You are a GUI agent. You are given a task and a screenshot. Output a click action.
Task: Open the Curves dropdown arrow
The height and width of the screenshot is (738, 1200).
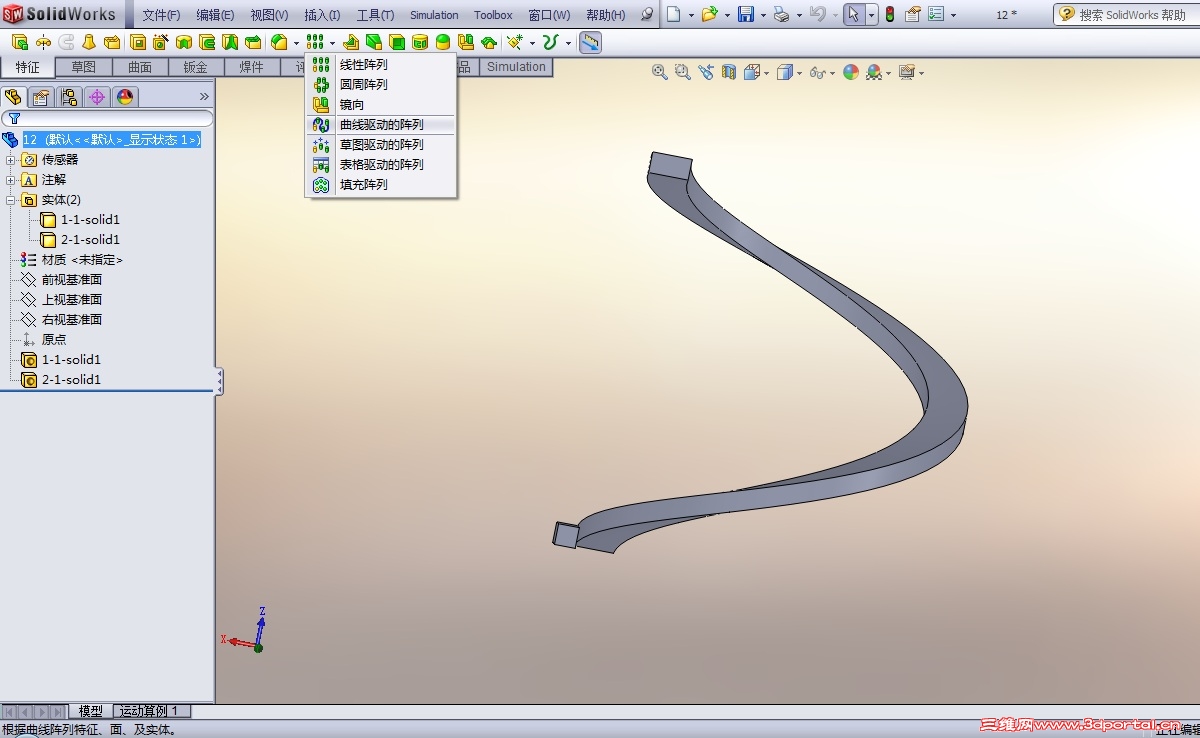[568, 43]
